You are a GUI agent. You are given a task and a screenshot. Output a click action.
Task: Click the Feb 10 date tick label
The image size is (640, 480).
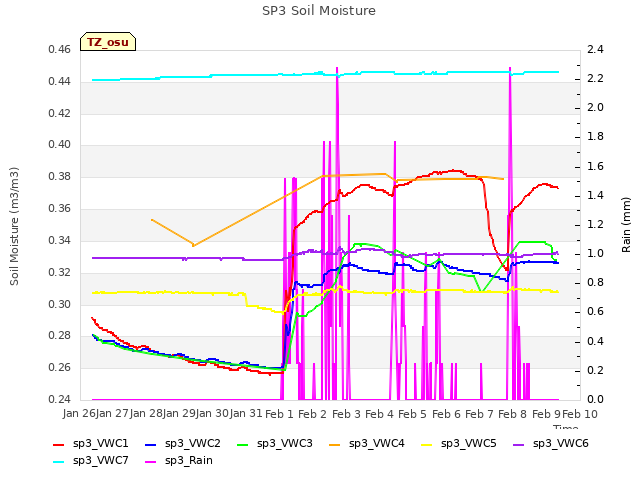(580, 414)
